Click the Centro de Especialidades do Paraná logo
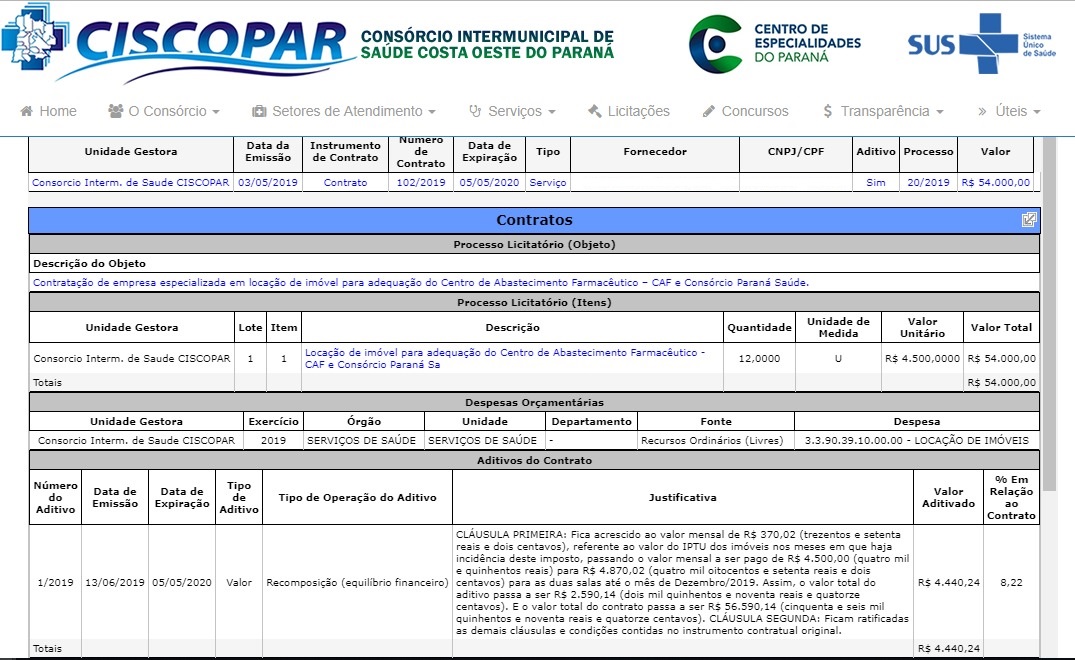The width and height of the screenshot is (1075, 660). tap(775, 44)
